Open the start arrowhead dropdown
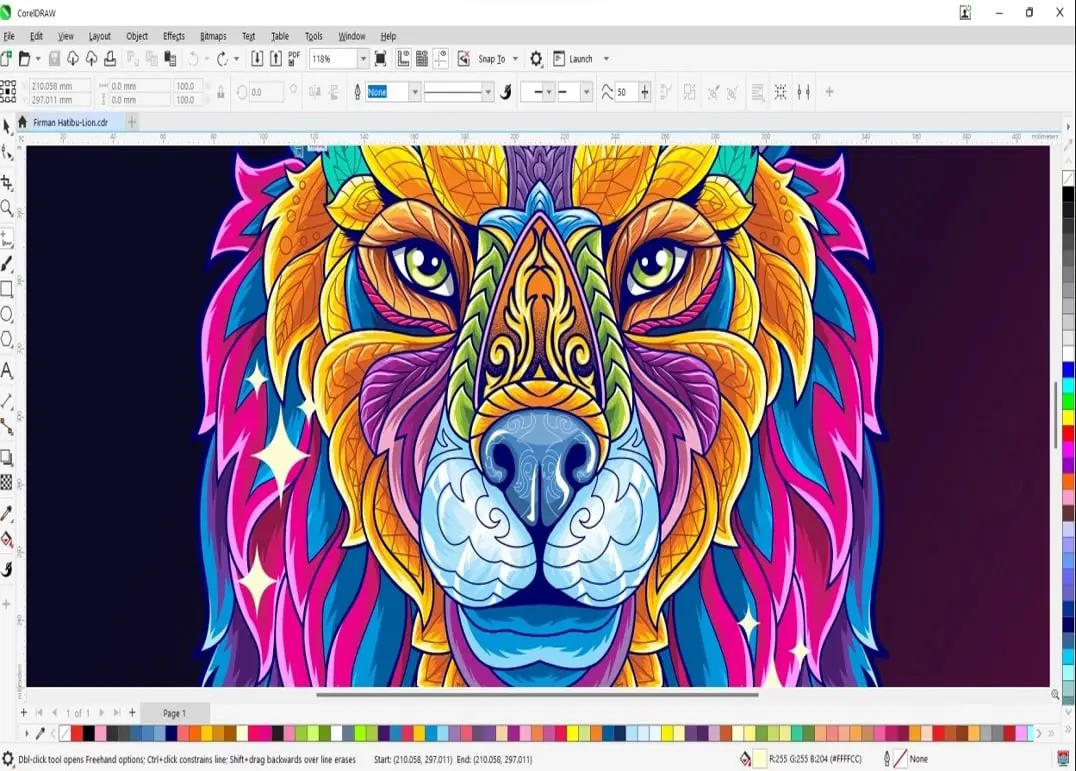The width and height of the screenshot is (1076, 771). coord(548,92)
